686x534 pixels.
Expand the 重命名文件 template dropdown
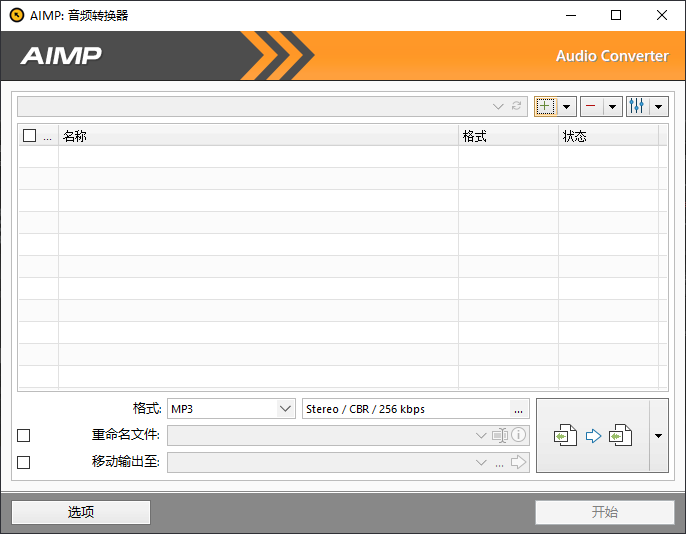click(x=481, y=436)
